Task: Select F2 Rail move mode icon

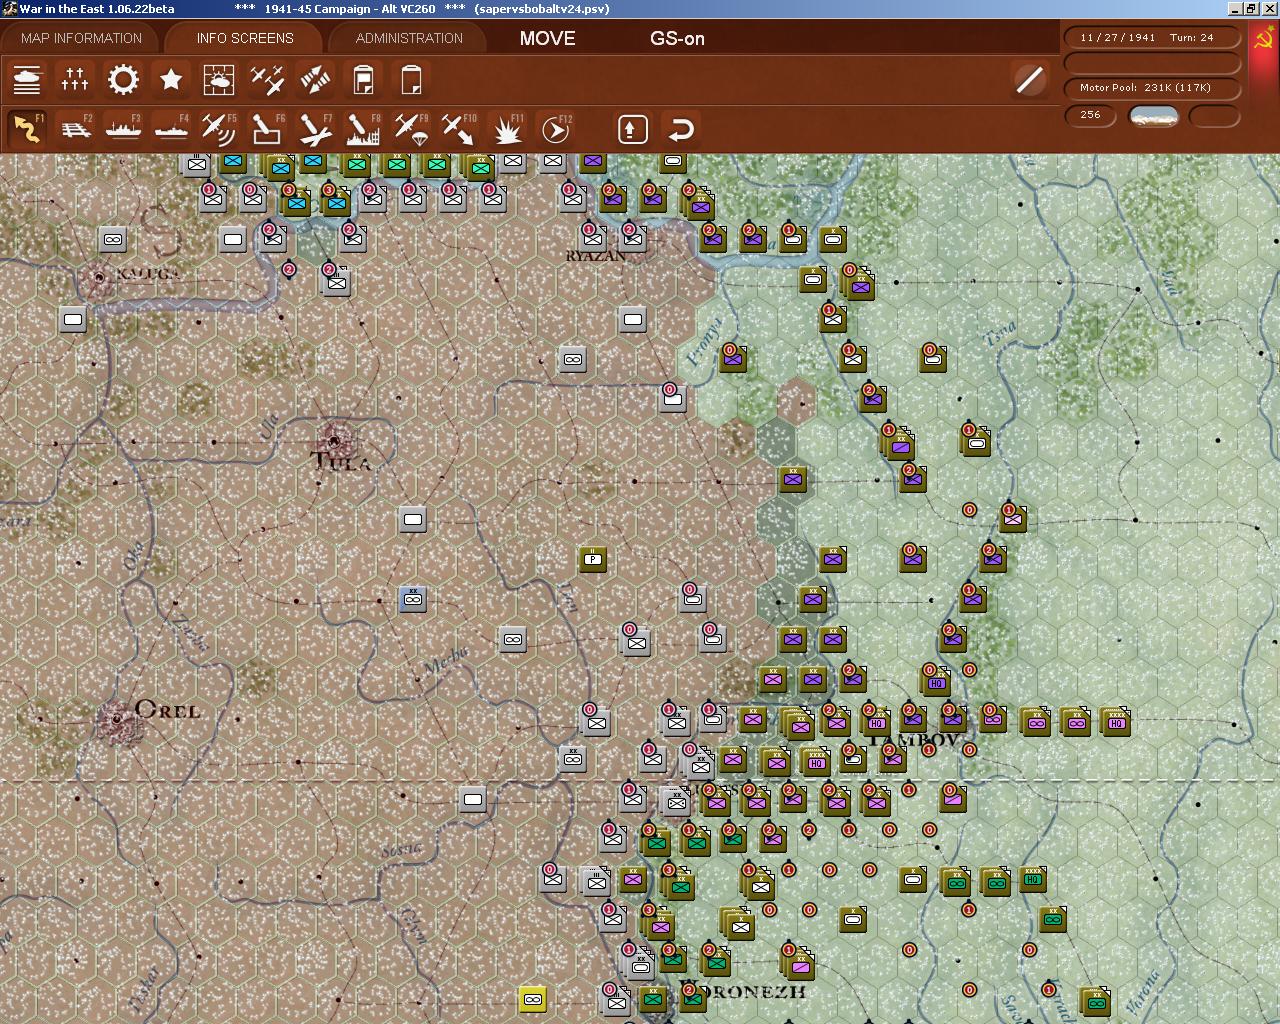Action: click(75, 129)
